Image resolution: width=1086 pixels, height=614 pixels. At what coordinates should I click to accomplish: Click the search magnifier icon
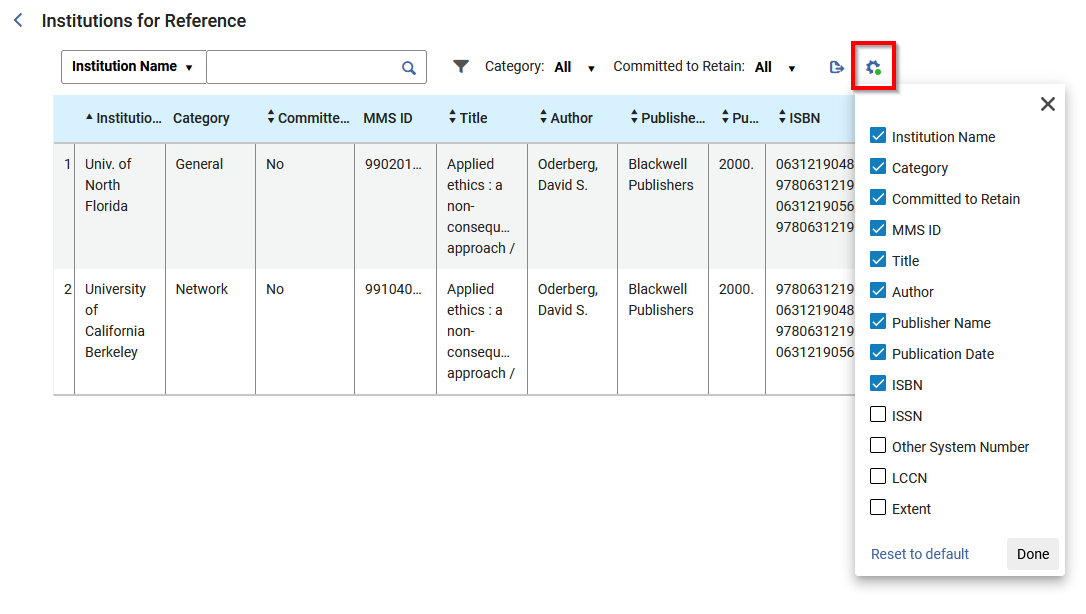(x=408, y=68)
